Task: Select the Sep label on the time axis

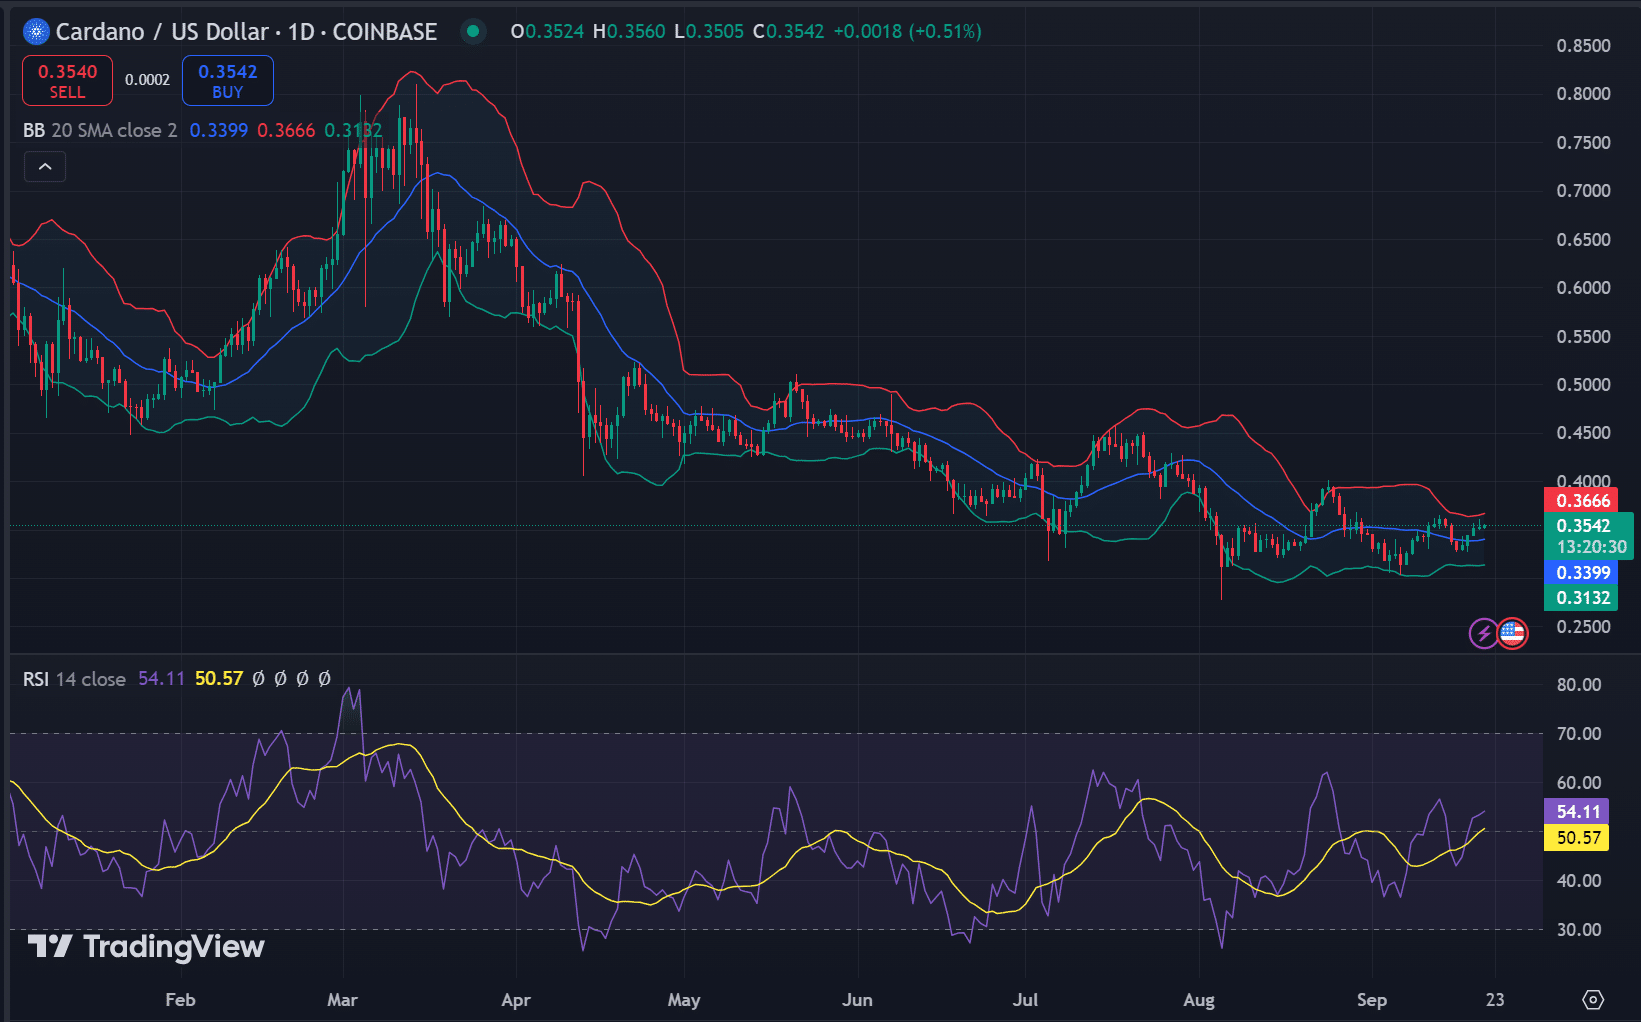Action: point(1372,999)
